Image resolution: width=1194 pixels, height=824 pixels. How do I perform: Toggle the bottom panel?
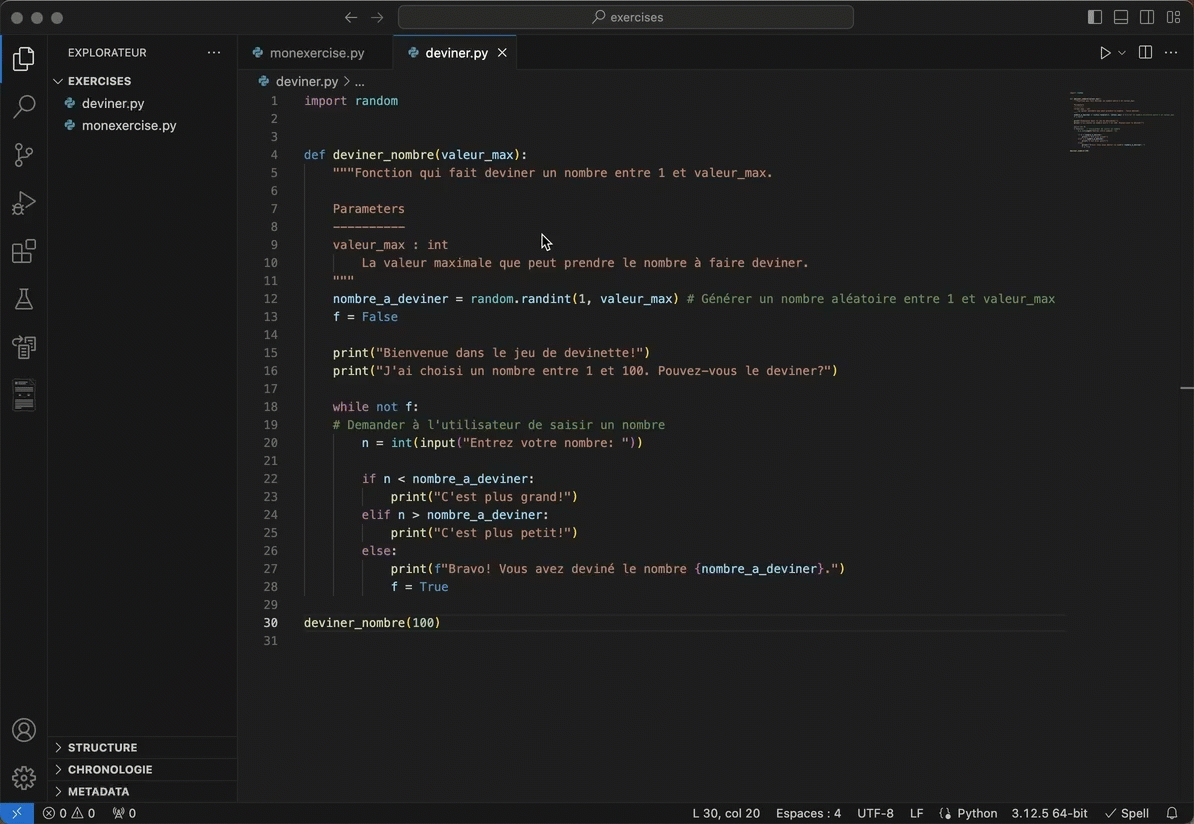tap(1121, 18)
